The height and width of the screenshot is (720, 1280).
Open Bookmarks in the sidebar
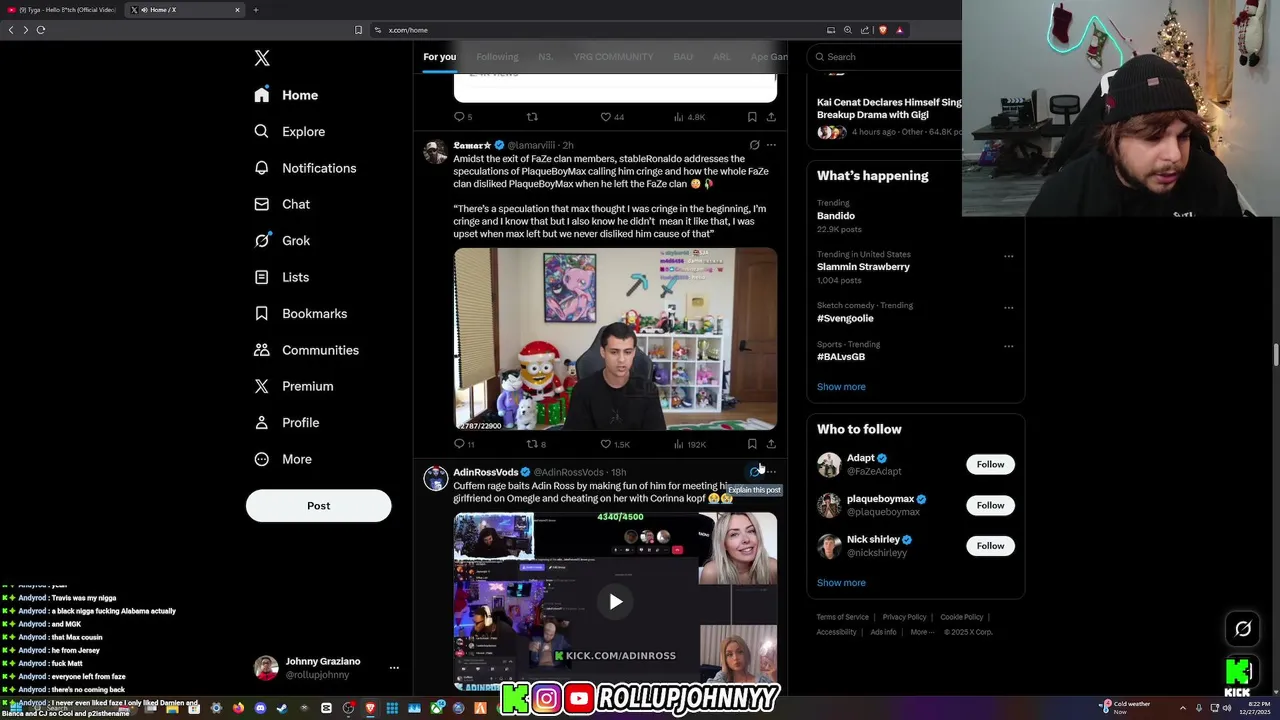pos(301,313)
